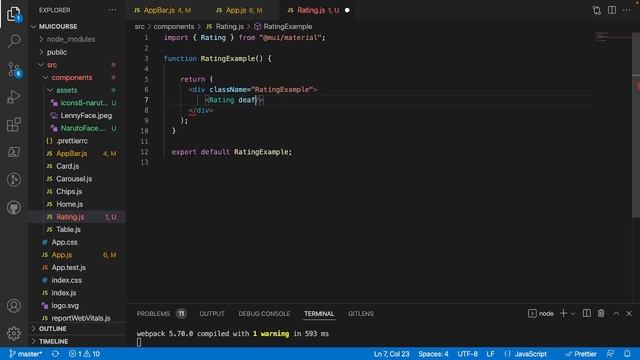The image size is (640, 360).
Task: Click the master branch indicator in status bar
Action: 26,354
